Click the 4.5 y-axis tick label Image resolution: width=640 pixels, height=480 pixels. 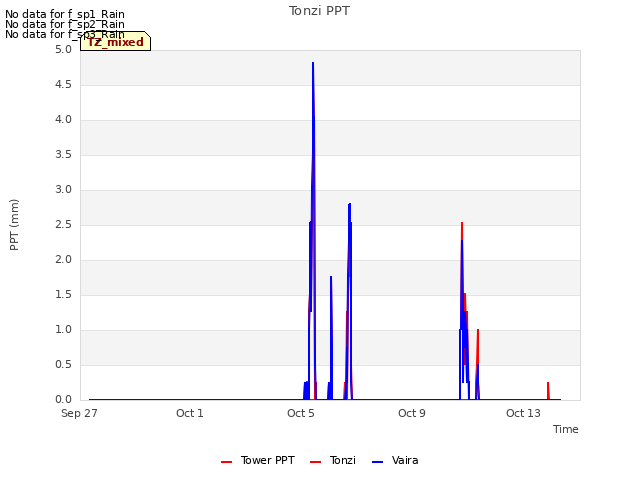coord(63,84)
